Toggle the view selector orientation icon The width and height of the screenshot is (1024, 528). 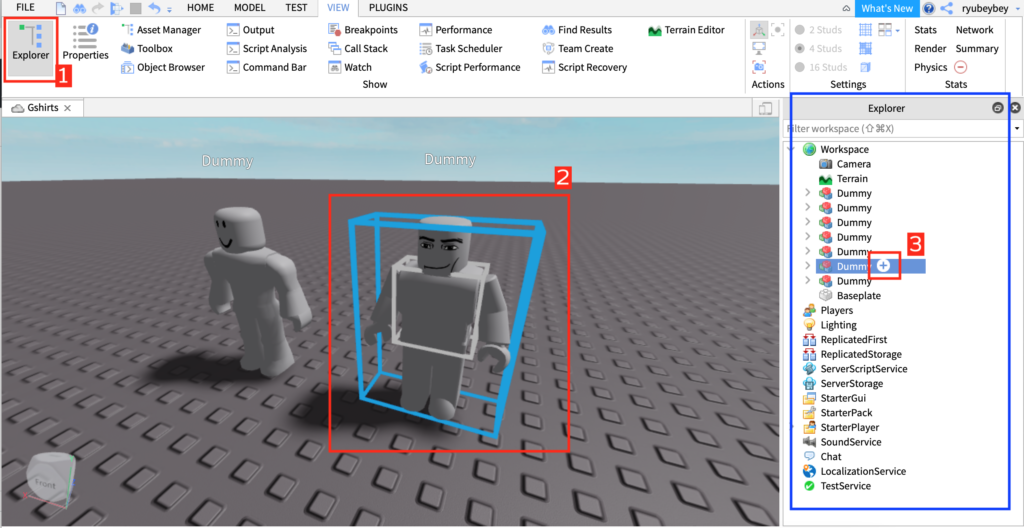(759, 29)
